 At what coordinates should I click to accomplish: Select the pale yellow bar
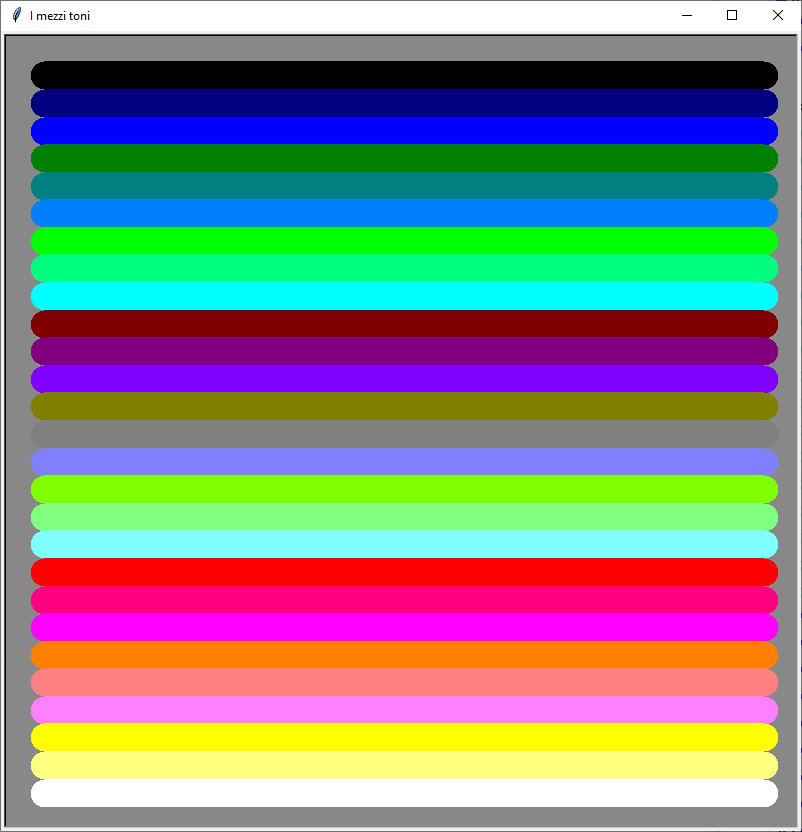[x=404, y=765]
